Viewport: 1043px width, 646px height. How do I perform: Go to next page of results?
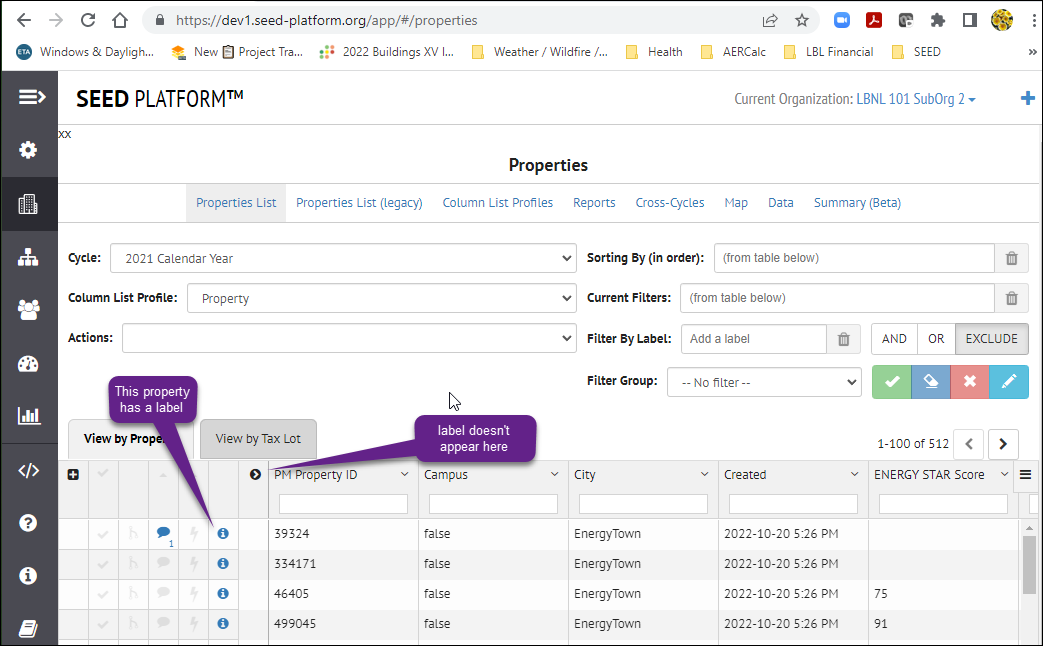click(1003, 444)
